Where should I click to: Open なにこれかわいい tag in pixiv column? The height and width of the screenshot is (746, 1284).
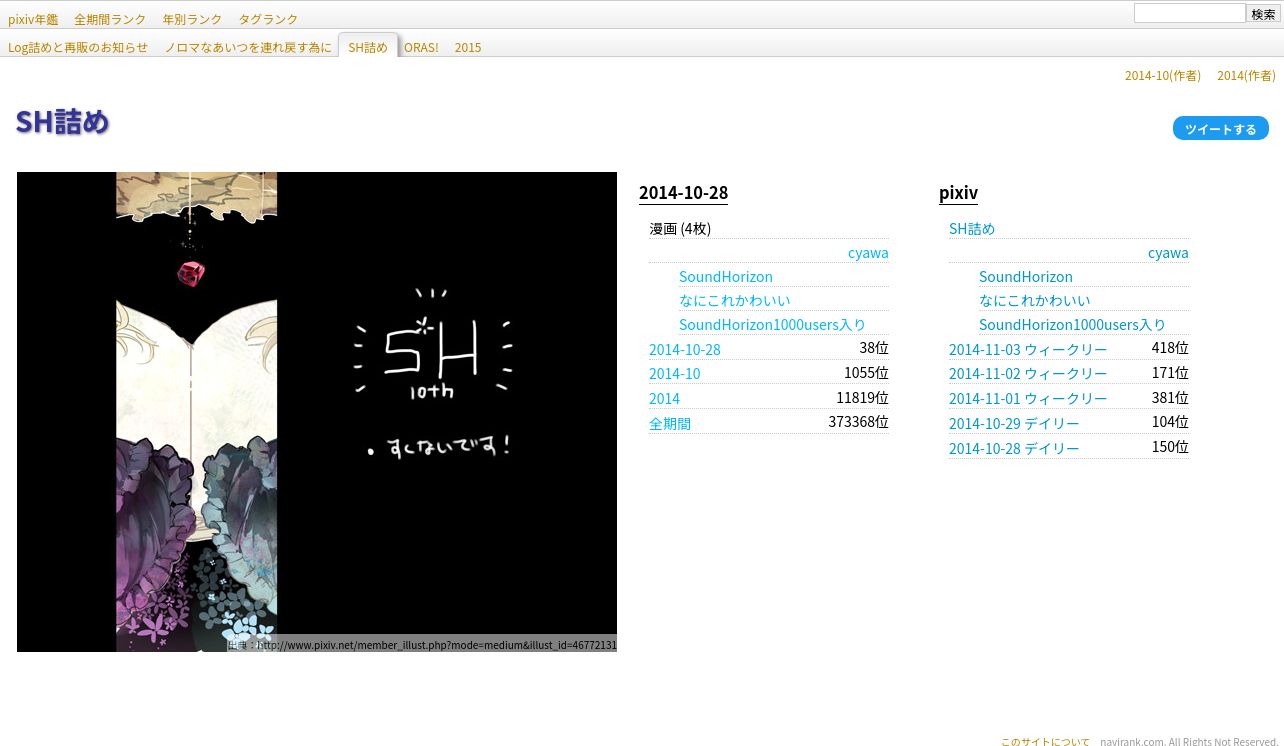[x=1035, y=300]
